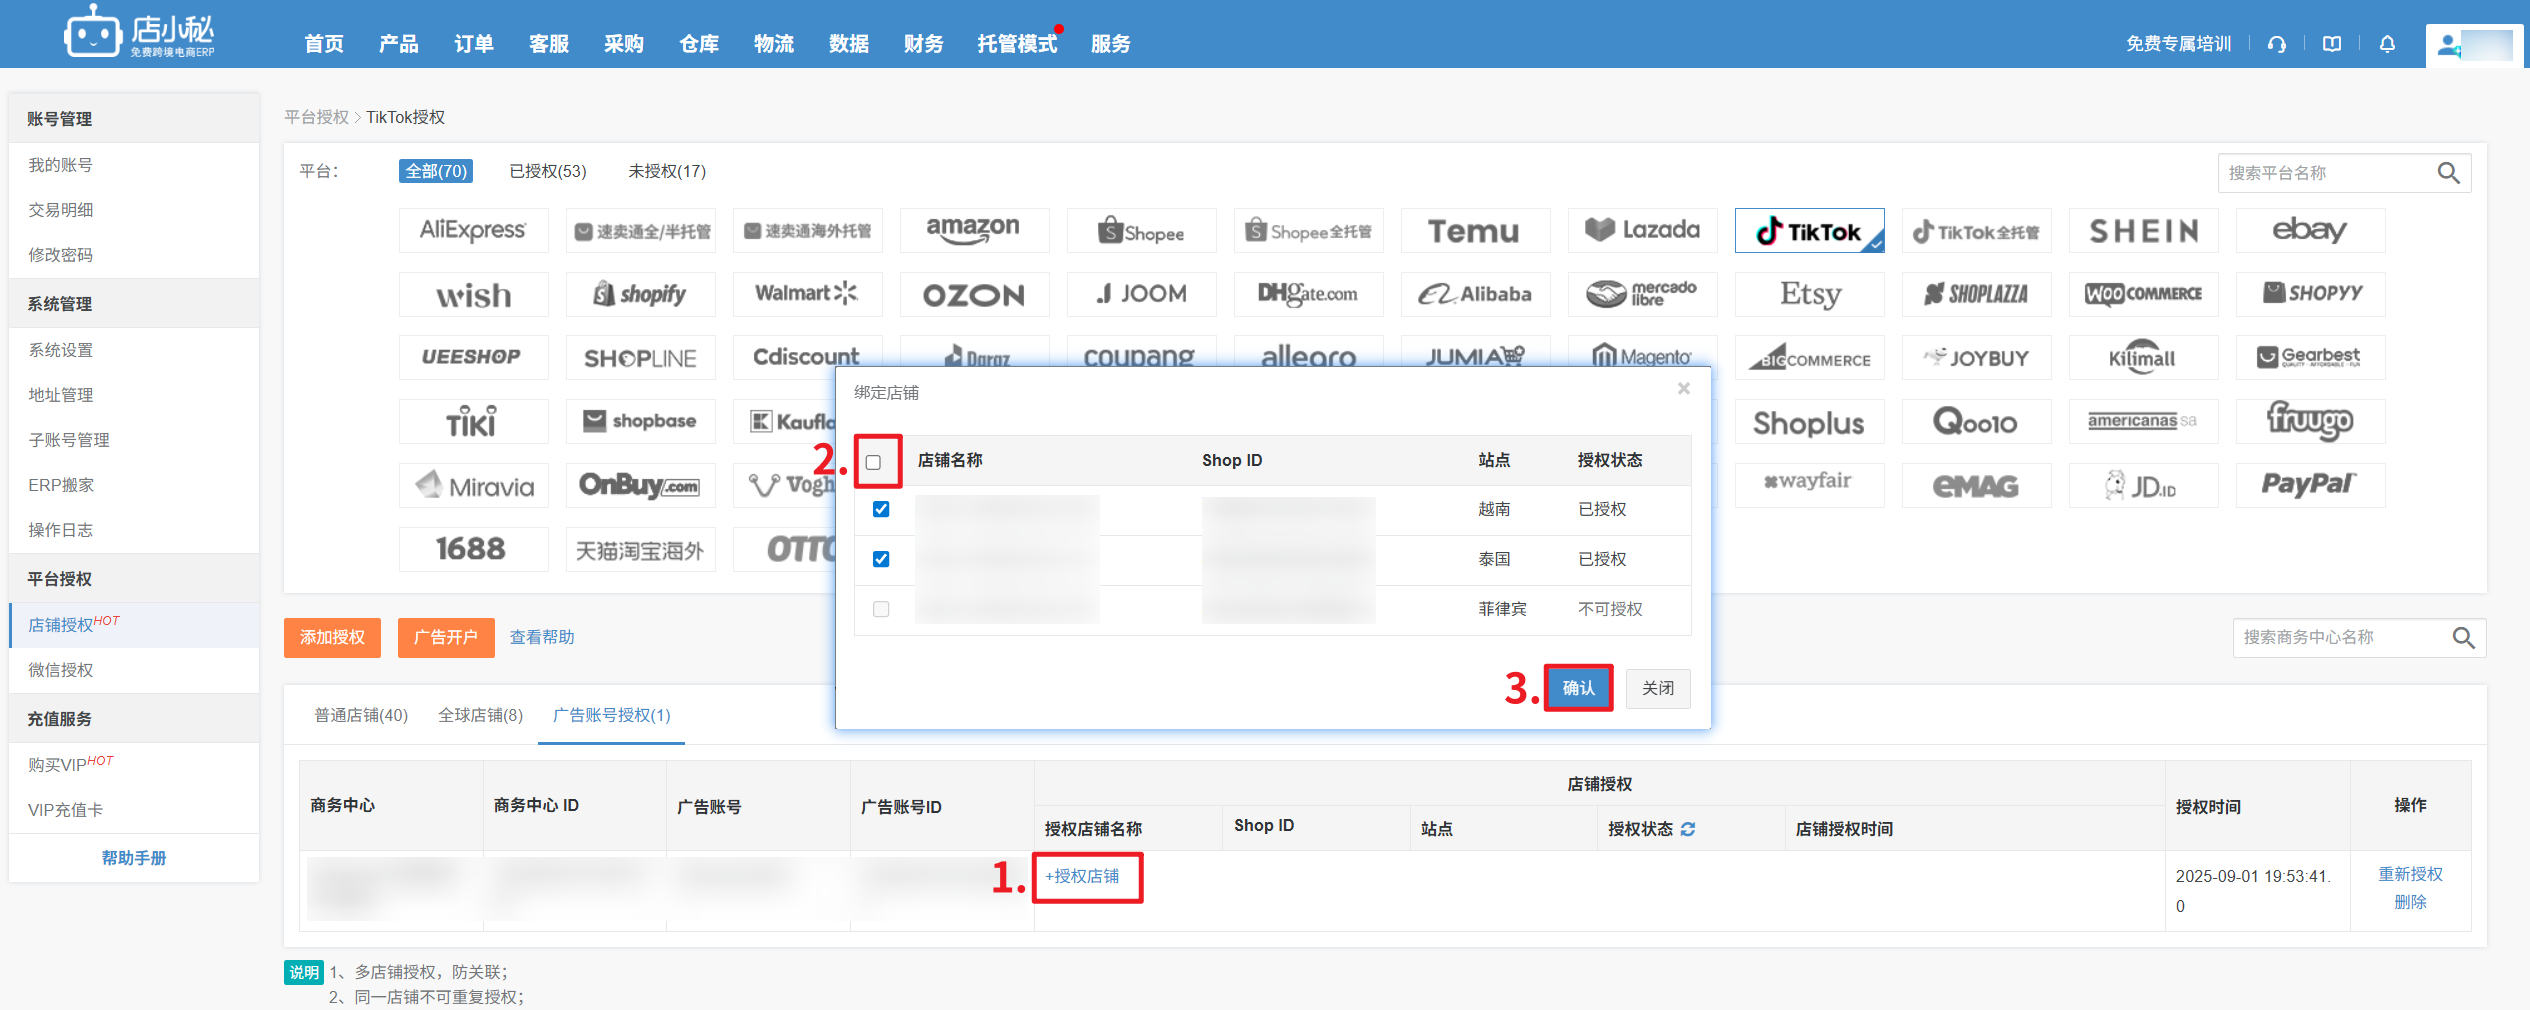The image size is (2530, 1010).
Task: Uncheck the 泰国 shop checkbox
Action: coord(881,559)
